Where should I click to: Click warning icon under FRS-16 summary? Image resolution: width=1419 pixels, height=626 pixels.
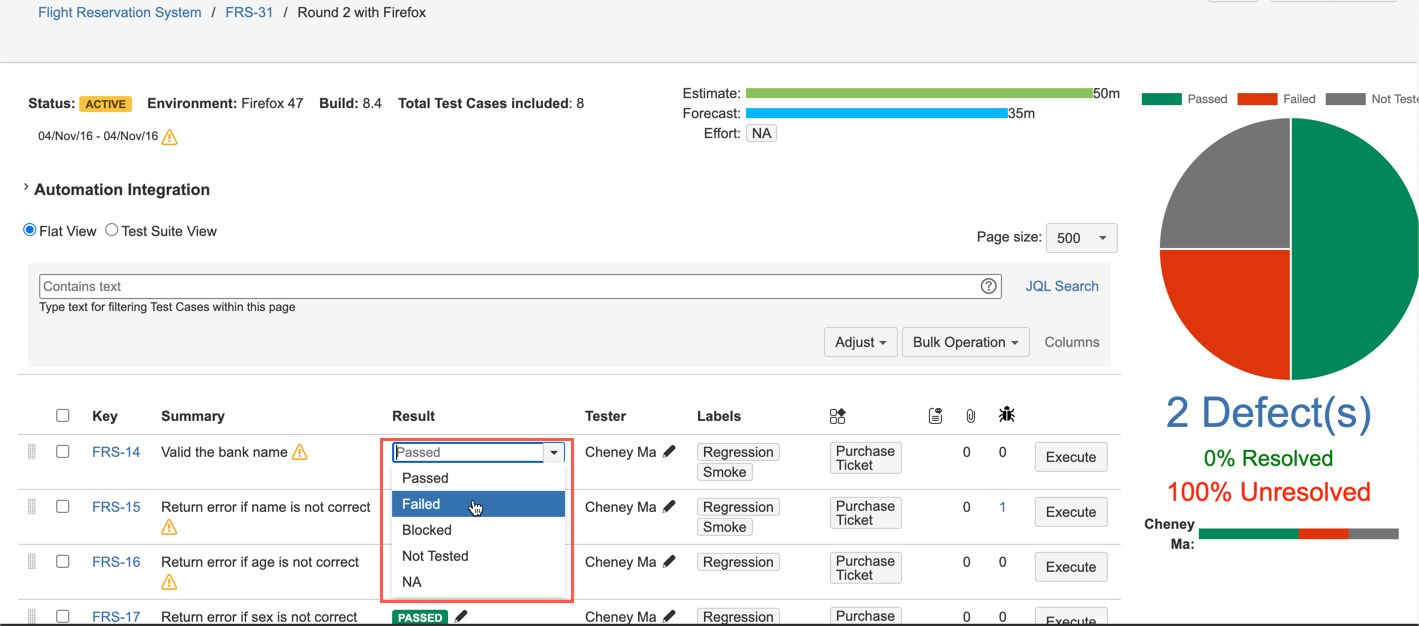(169, 582)
